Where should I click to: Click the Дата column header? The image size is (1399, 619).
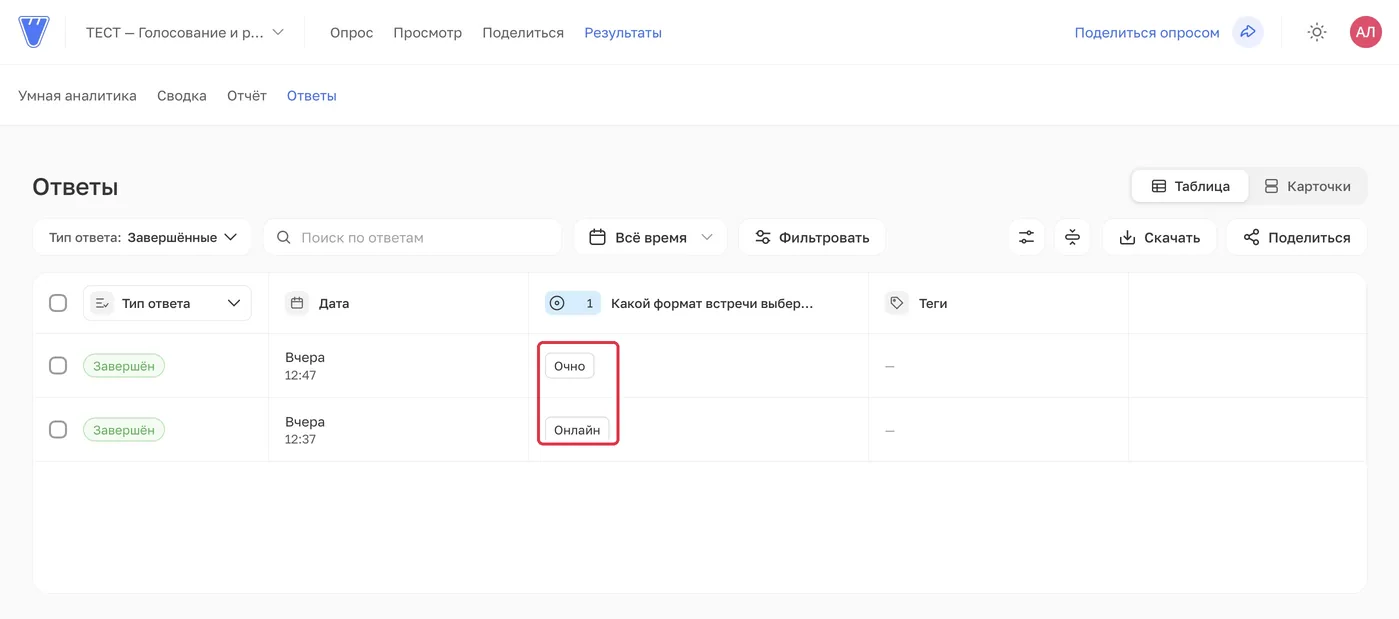pyautogui.click(x=398, y=303)
